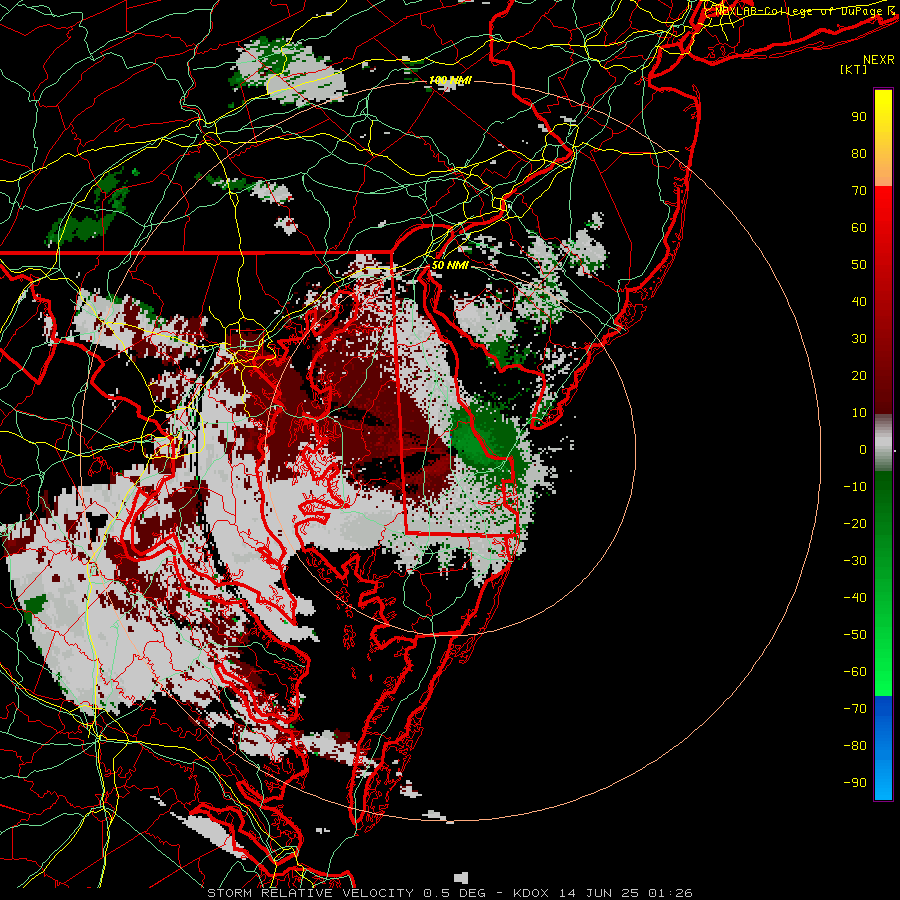Click the 50 NMI range ring label
This screenshot has width=900, height=900.
450,265
